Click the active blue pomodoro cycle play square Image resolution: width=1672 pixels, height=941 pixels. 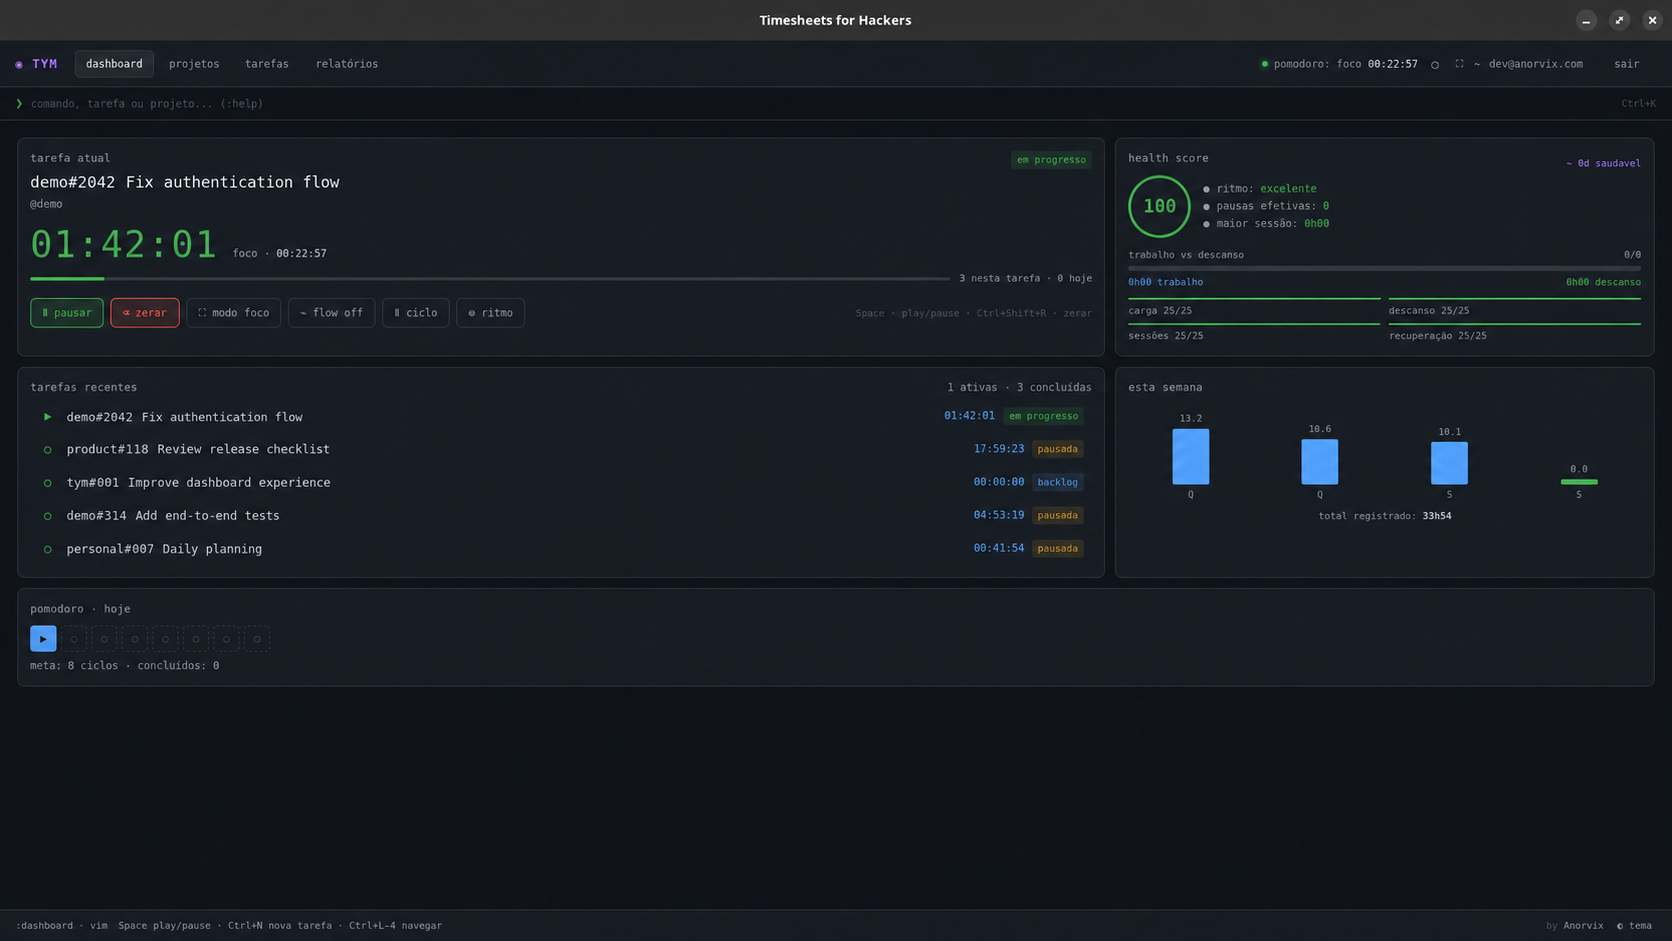(x=43, y=639)
